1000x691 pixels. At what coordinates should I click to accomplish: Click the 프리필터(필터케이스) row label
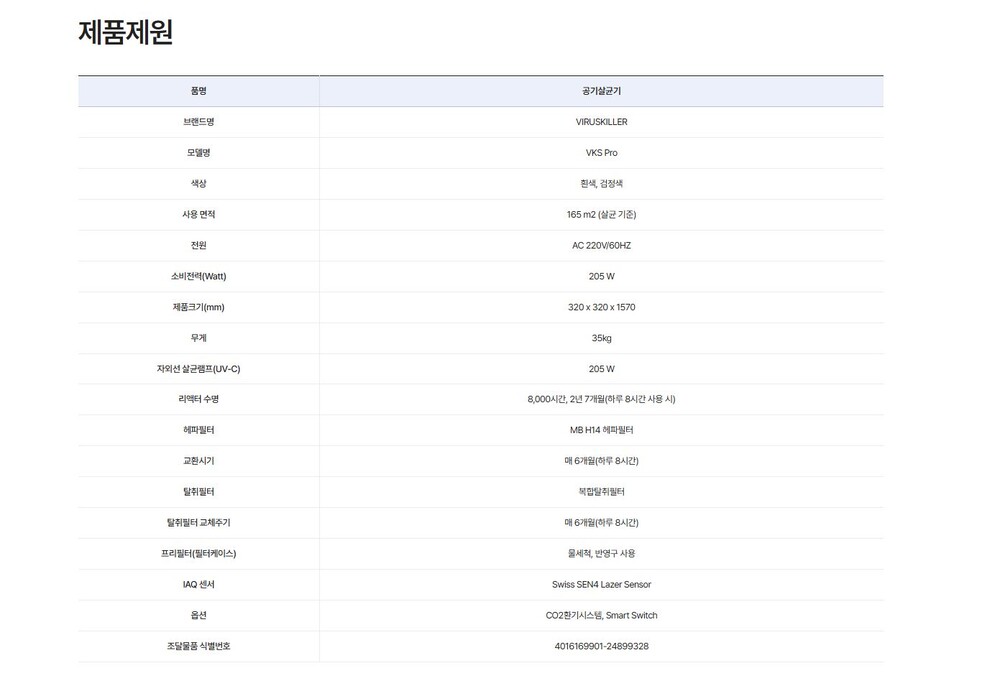pos(198,553)
